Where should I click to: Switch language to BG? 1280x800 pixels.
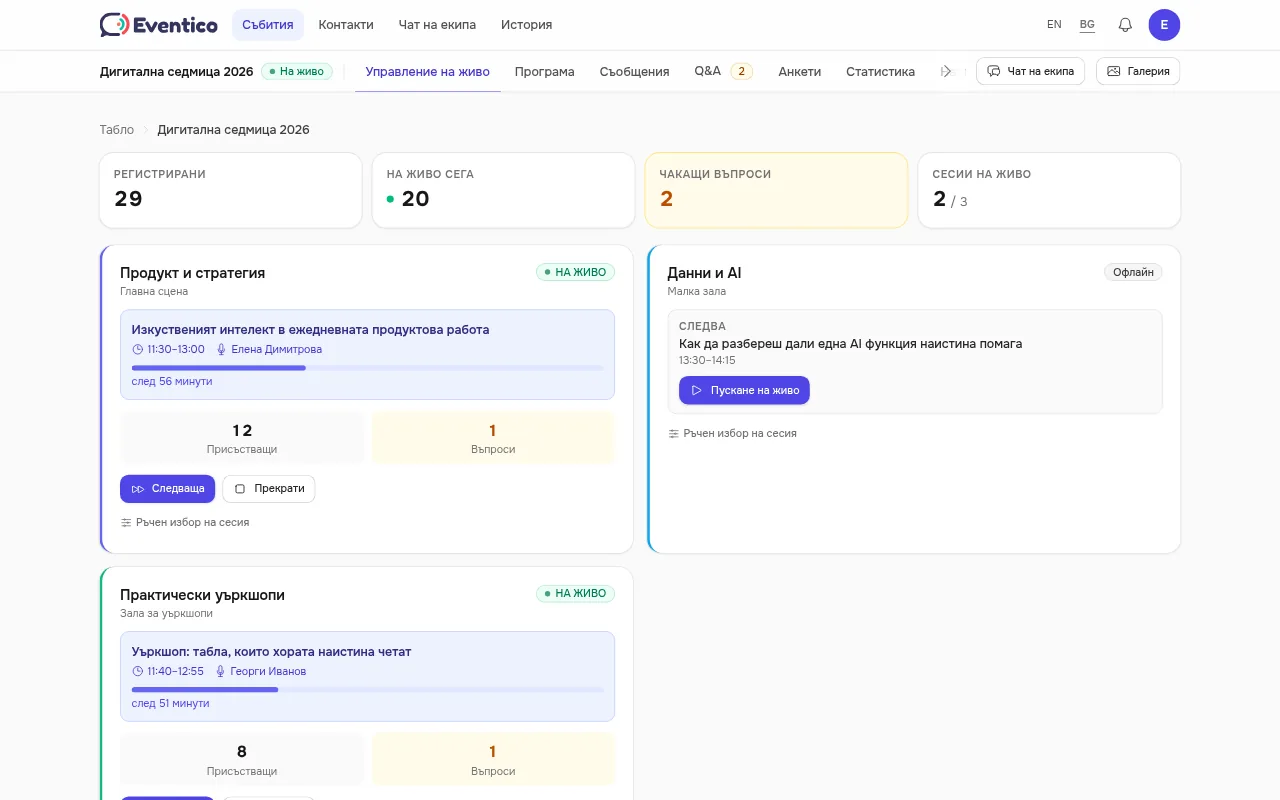pos(1087,25)
